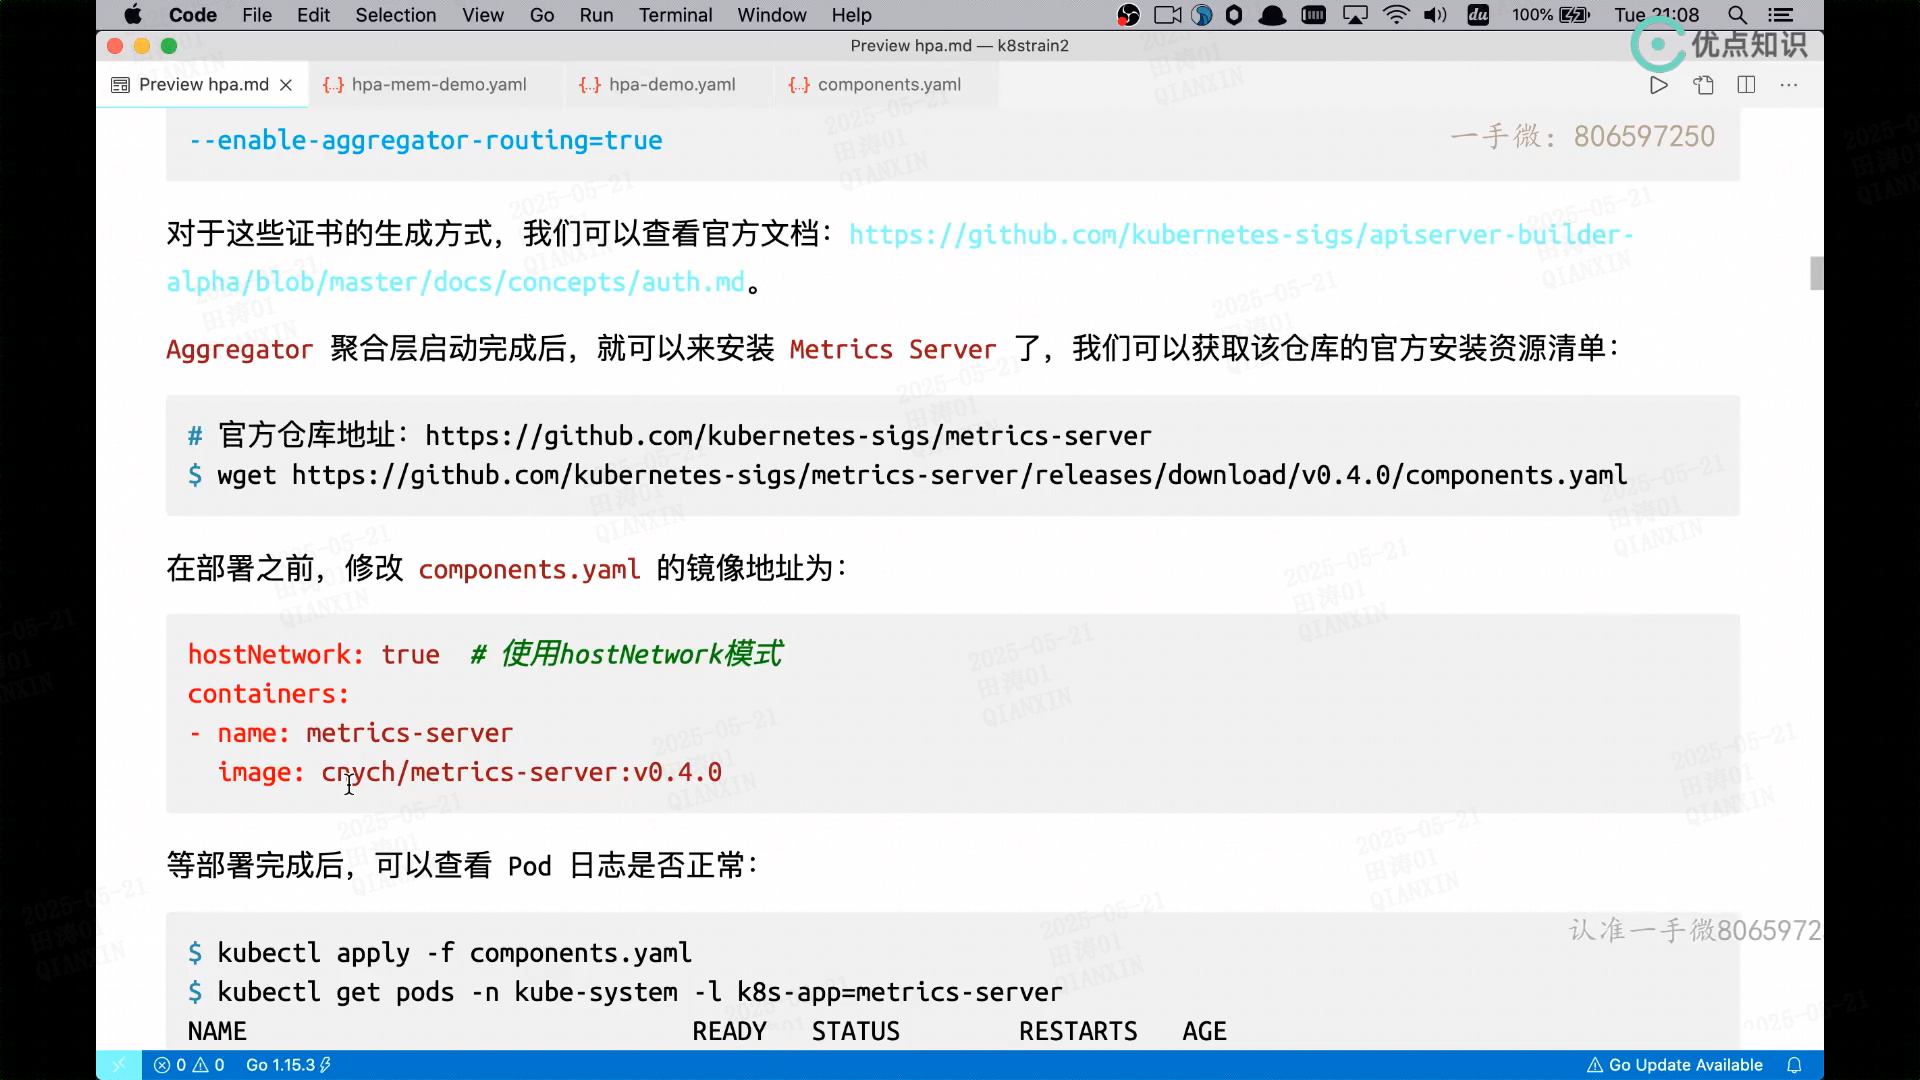Open the components.yaml tab
This screenshot has height=1080, width=1920.
[x=888, y=85]
